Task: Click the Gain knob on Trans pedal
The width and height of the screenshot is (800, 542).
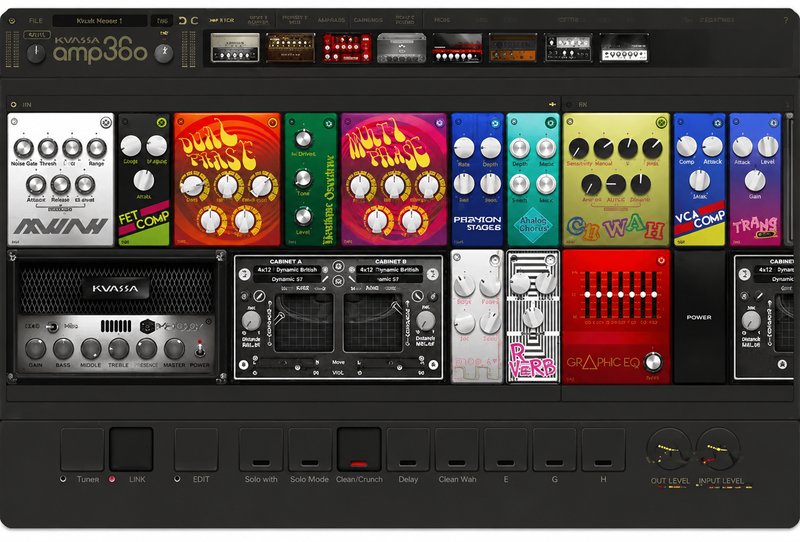Action: [755, 181]
